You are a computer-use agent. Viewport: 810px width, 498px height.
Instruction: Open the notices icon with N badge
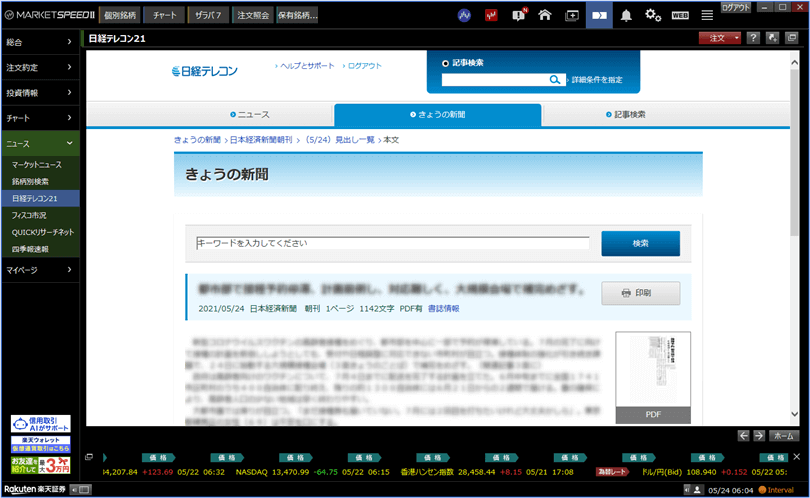click(x=519, y=15)
